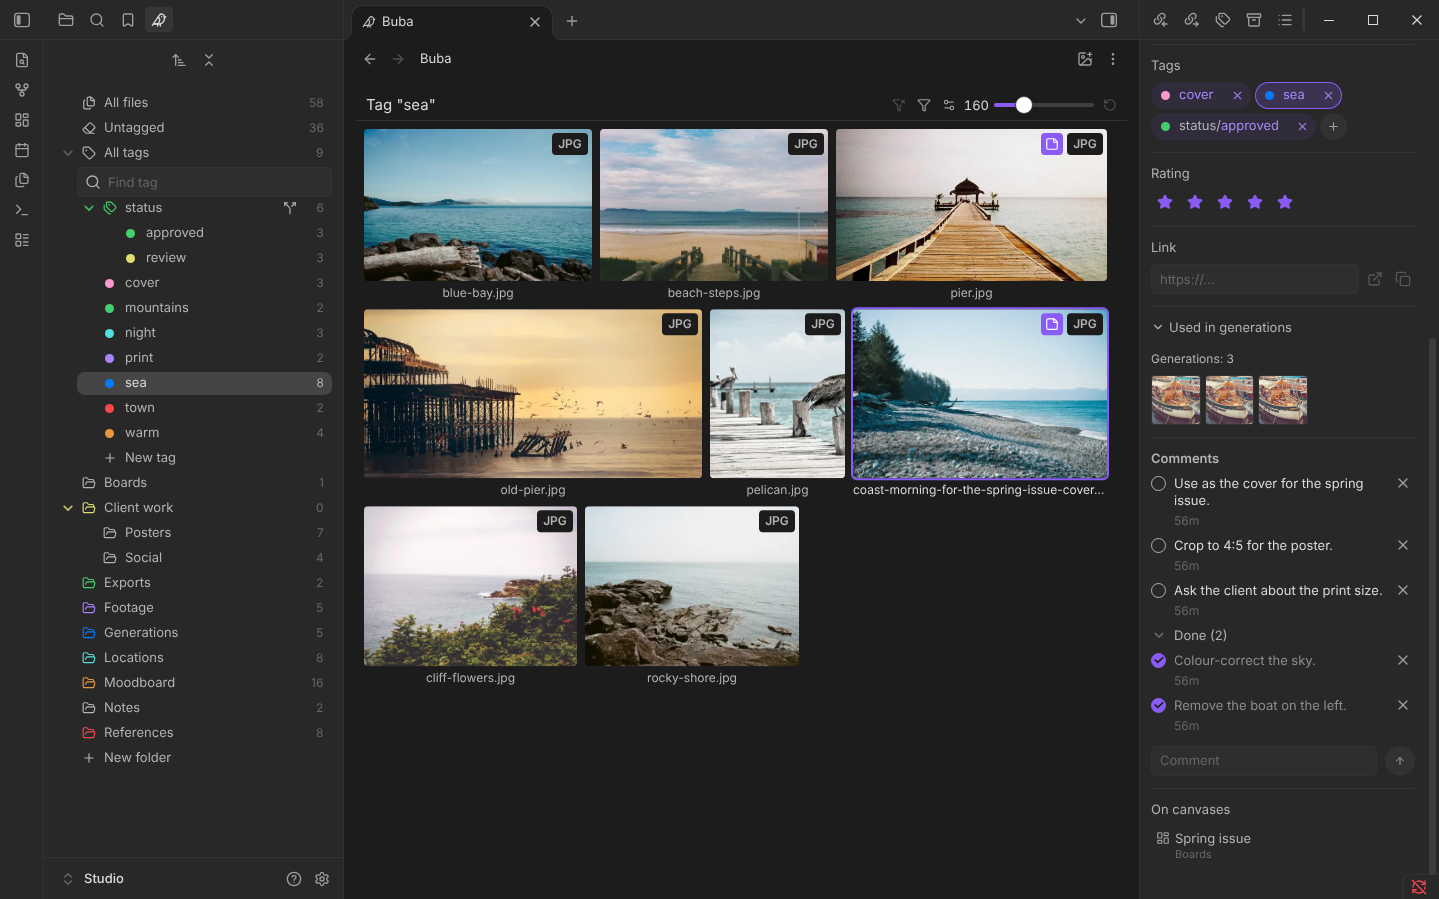Click the blue color dot of sea tag
The width and height of the screenshot is (1439, 899).
(x=110, y=383)
